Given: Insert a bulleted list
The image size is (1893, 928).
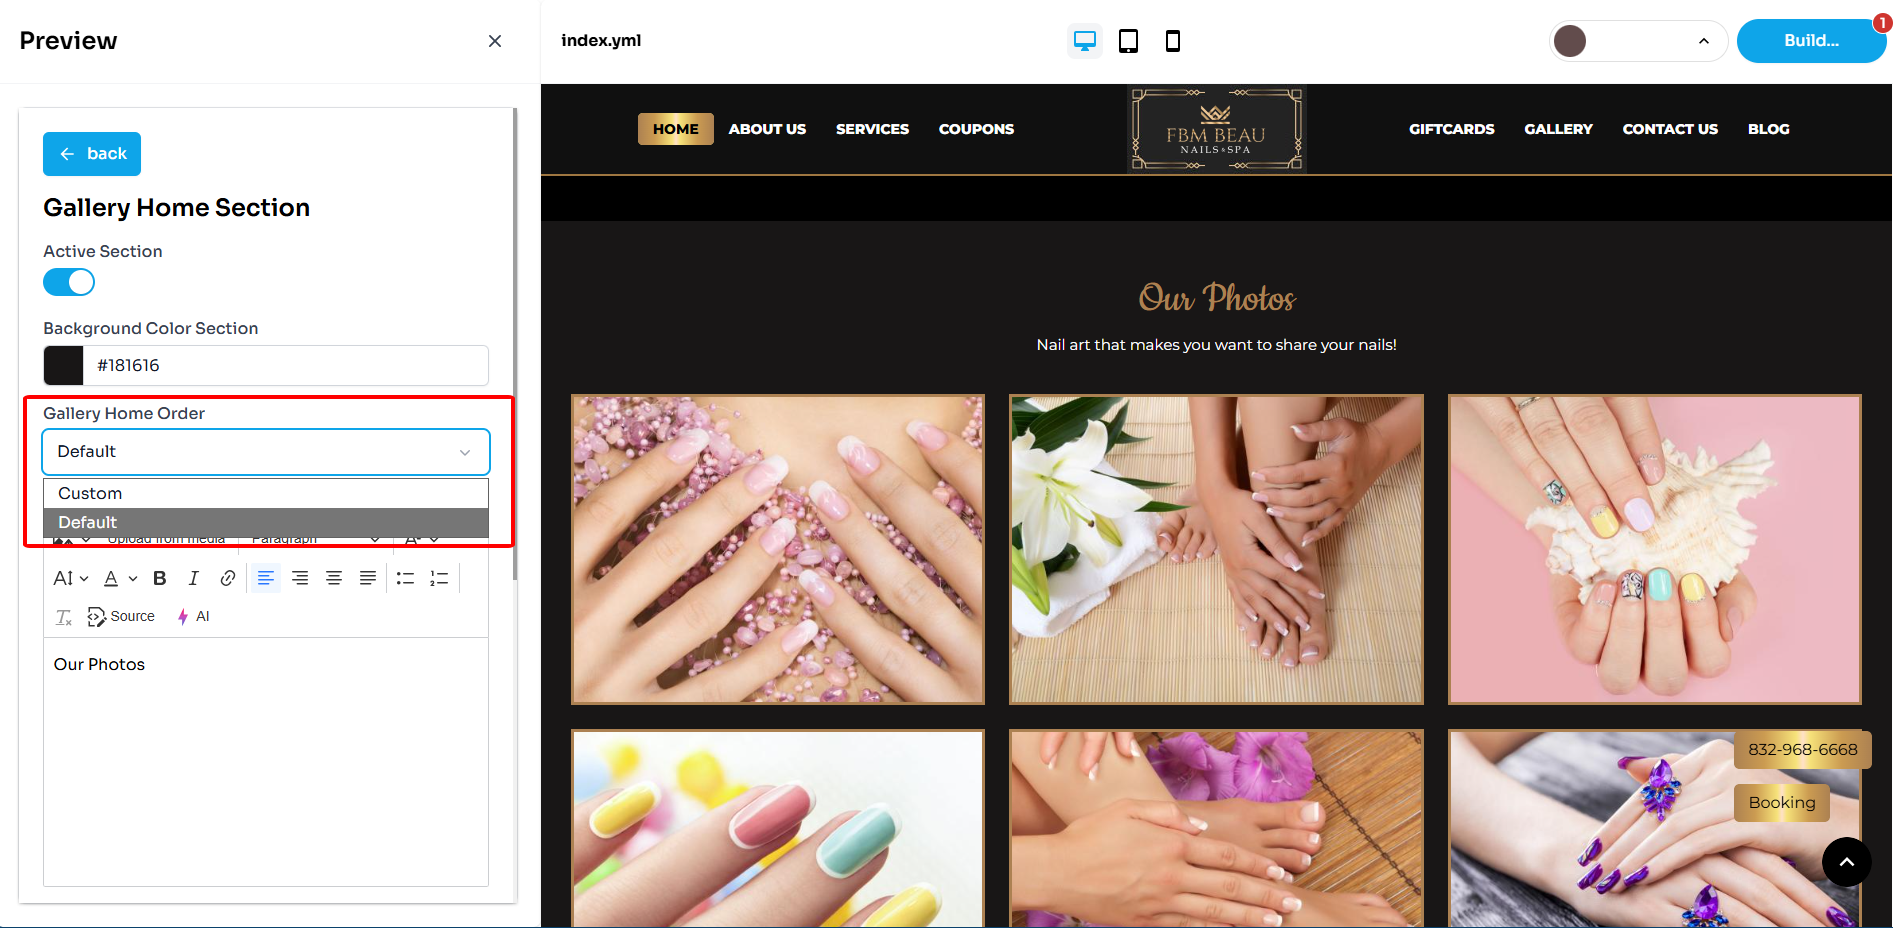Looking at the screenshot, I should coord(405,578).
